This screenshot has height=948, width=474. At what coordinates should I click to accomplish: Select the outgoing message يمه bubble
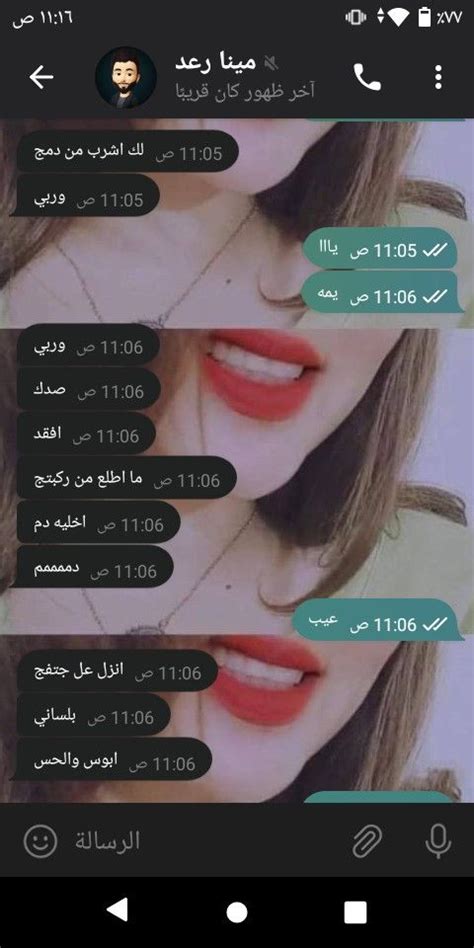(x=382, y=296)
